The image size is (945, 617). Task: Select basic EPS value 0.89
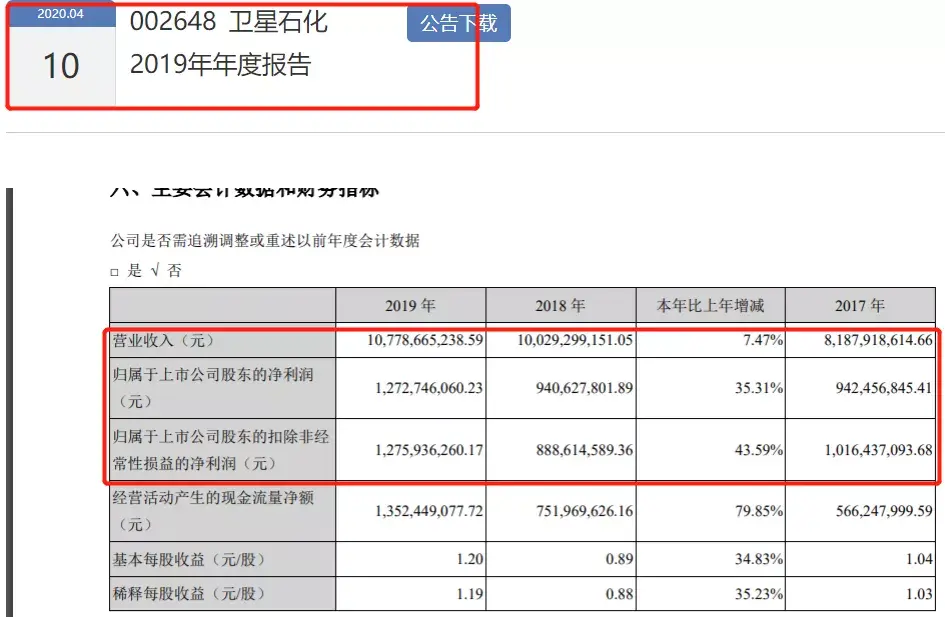tap(620, 559)
